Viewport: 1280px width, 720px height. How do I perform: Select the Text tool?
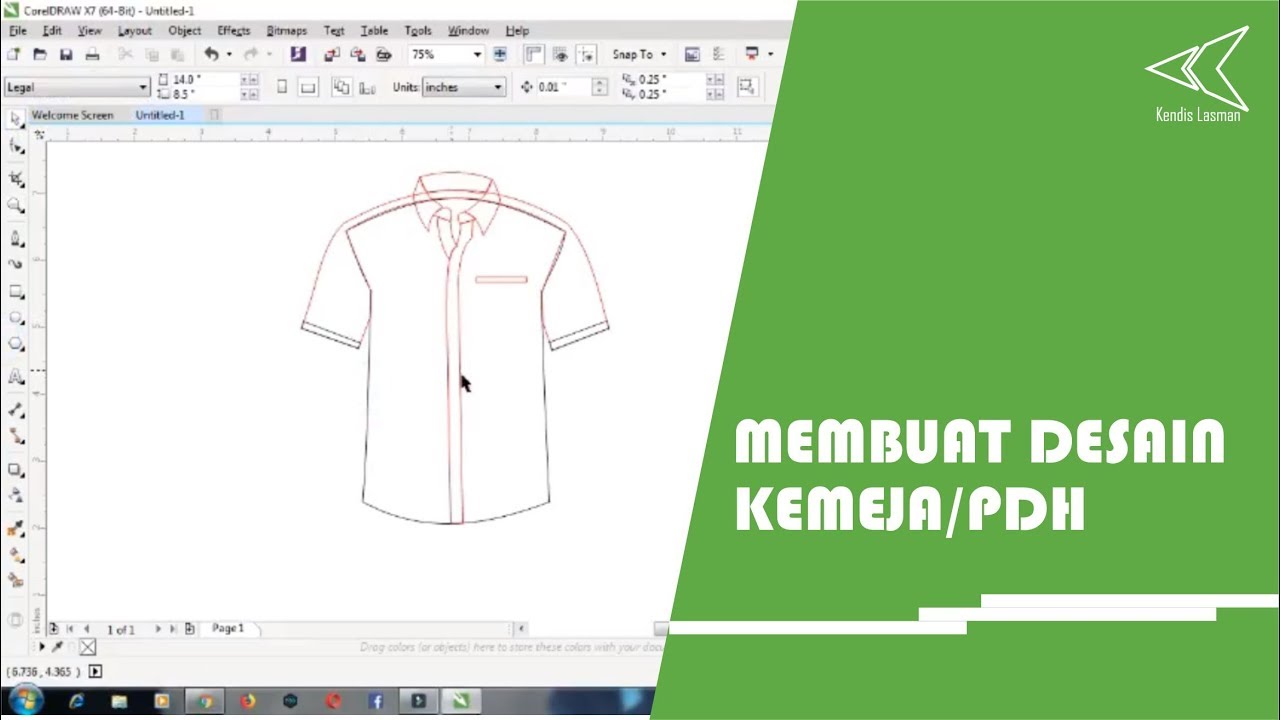(x=15, y=377)
